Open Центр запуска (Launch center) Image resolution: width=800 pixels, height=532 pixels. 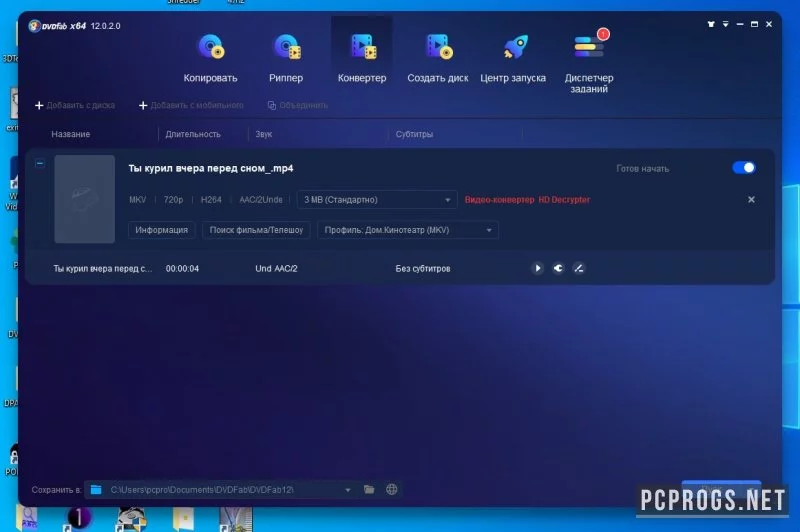(x=513, y=58)
